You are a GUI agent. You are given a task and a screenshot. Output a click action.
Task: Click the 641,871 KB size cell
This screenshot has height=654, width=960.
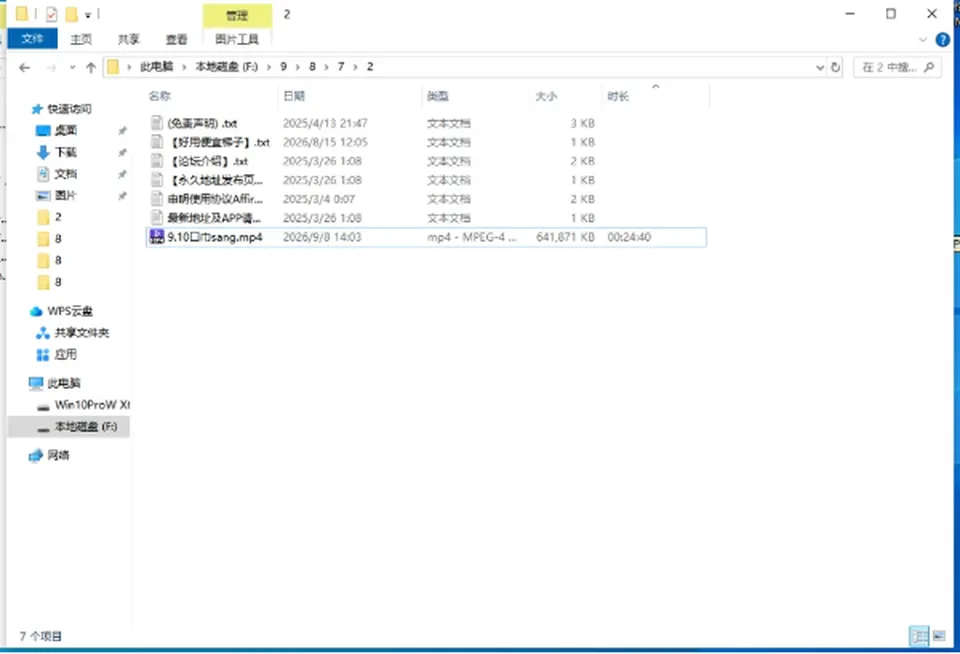[565, 237]
